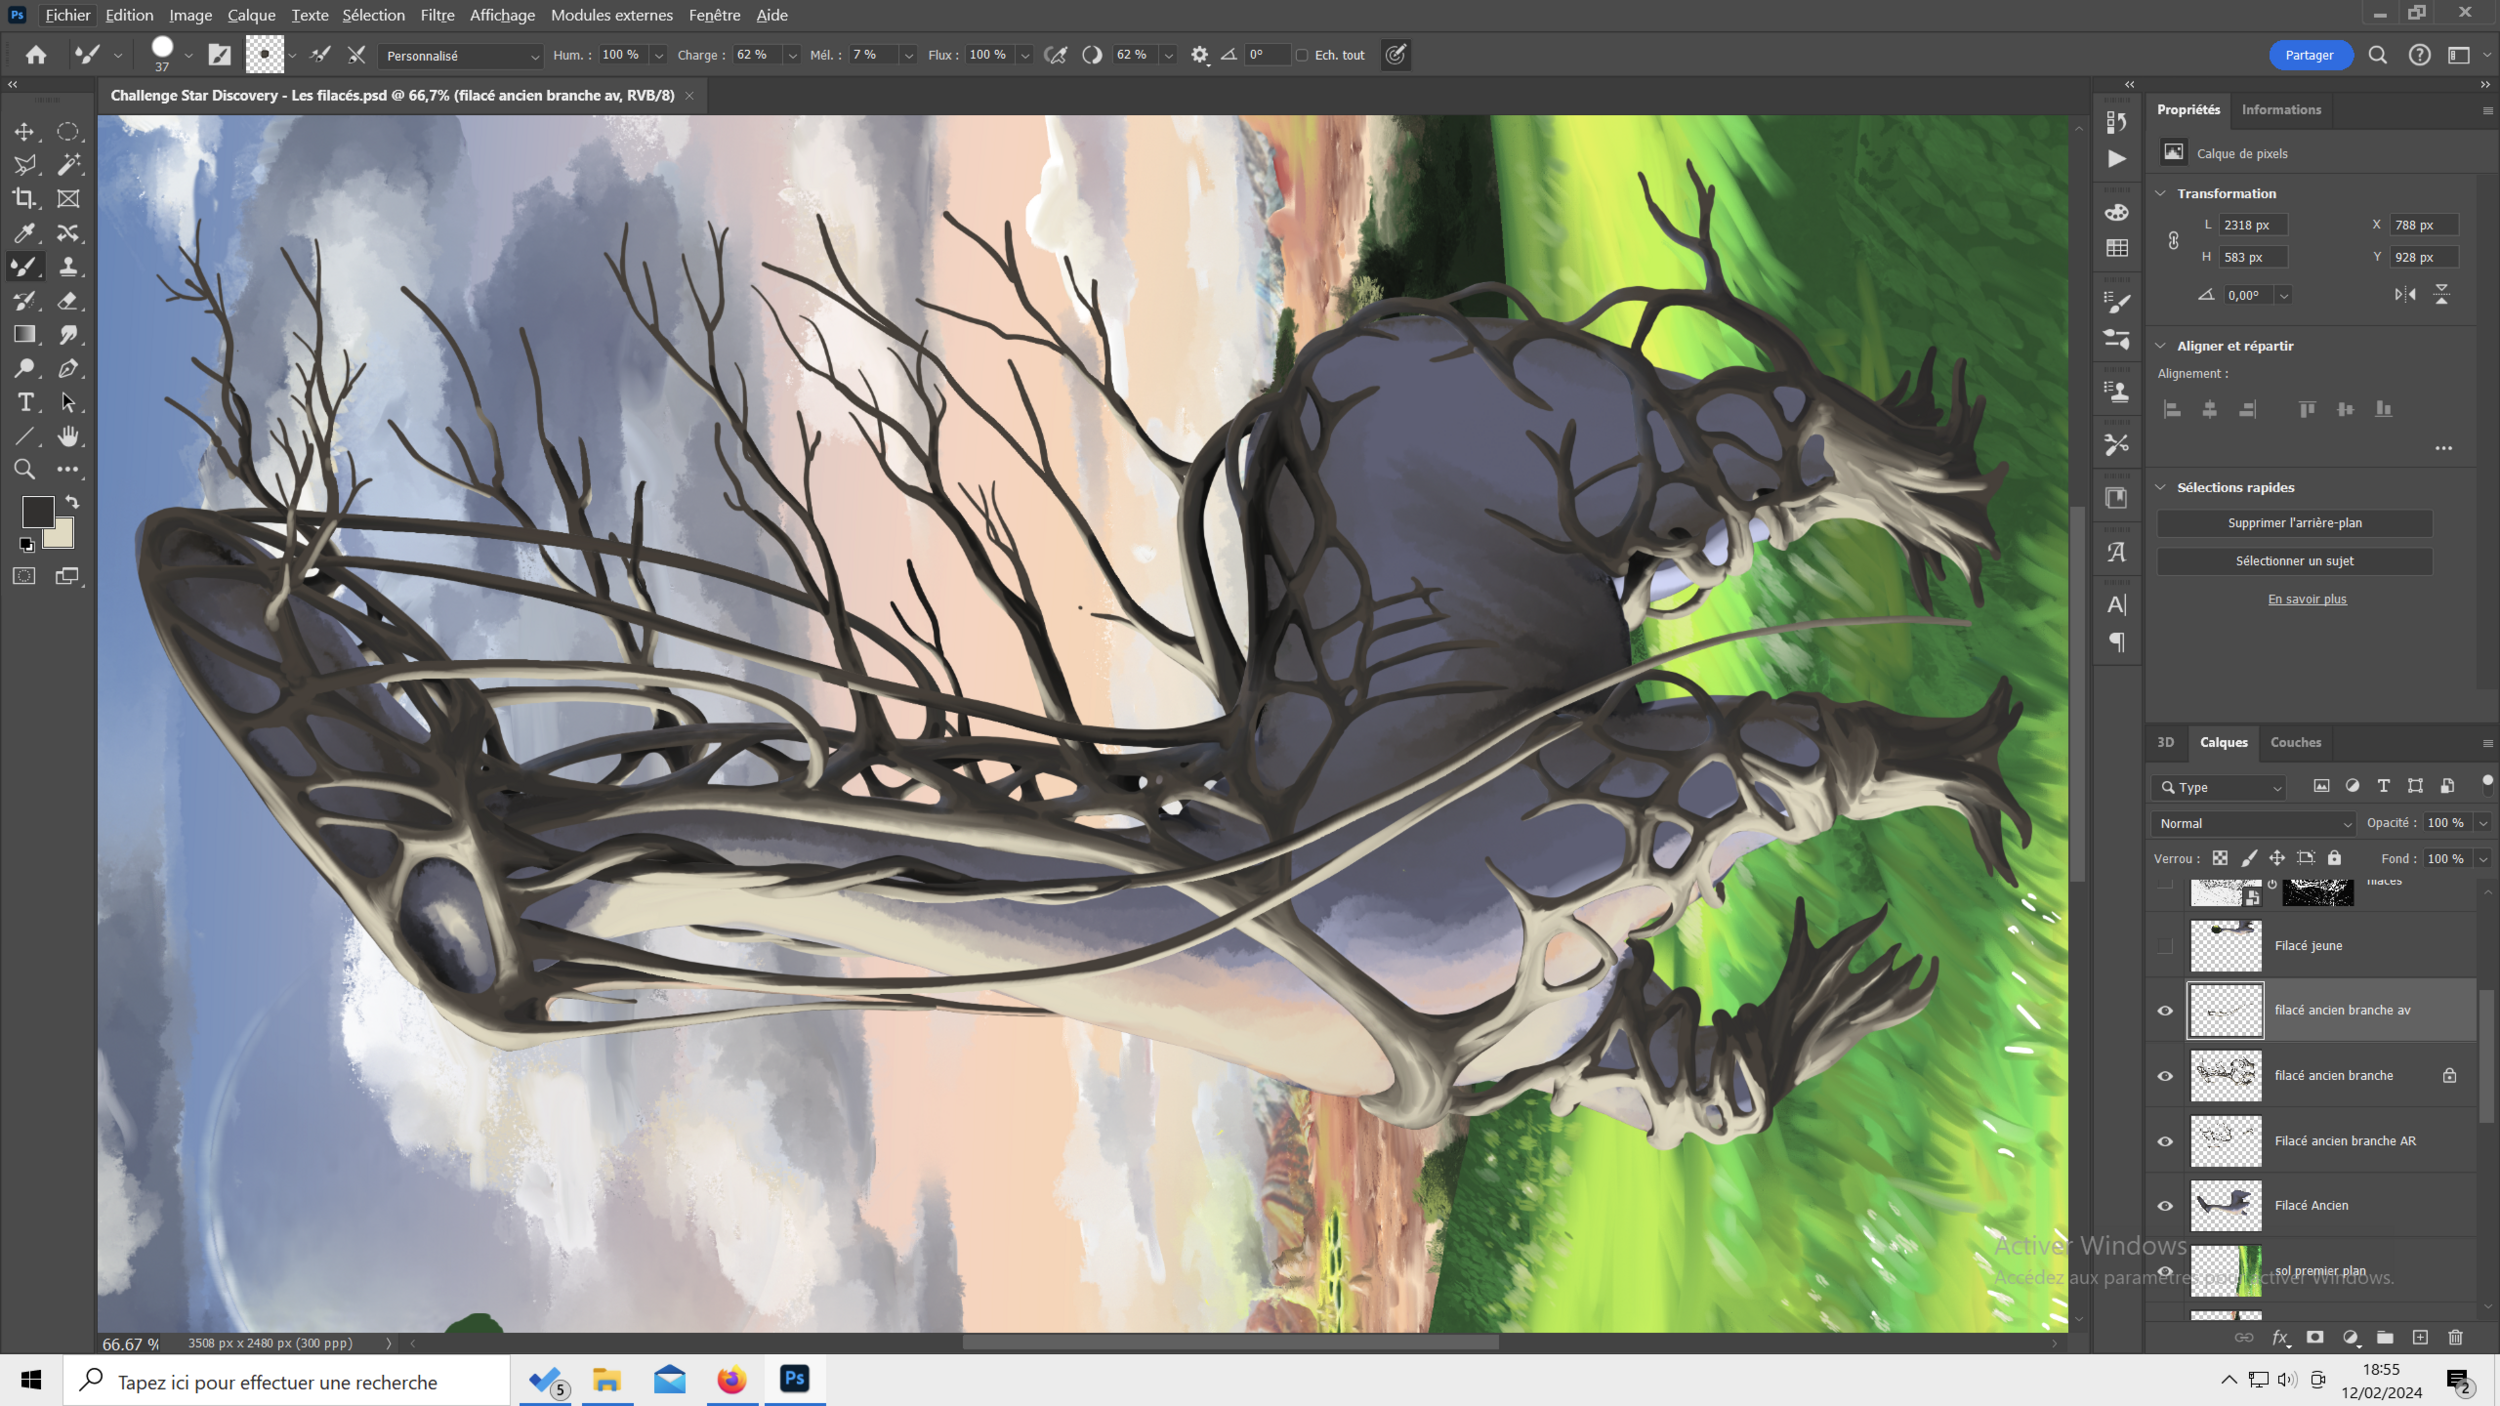Select the Crop tool
Screen dimensions: 2500x1406
(24, 198)
